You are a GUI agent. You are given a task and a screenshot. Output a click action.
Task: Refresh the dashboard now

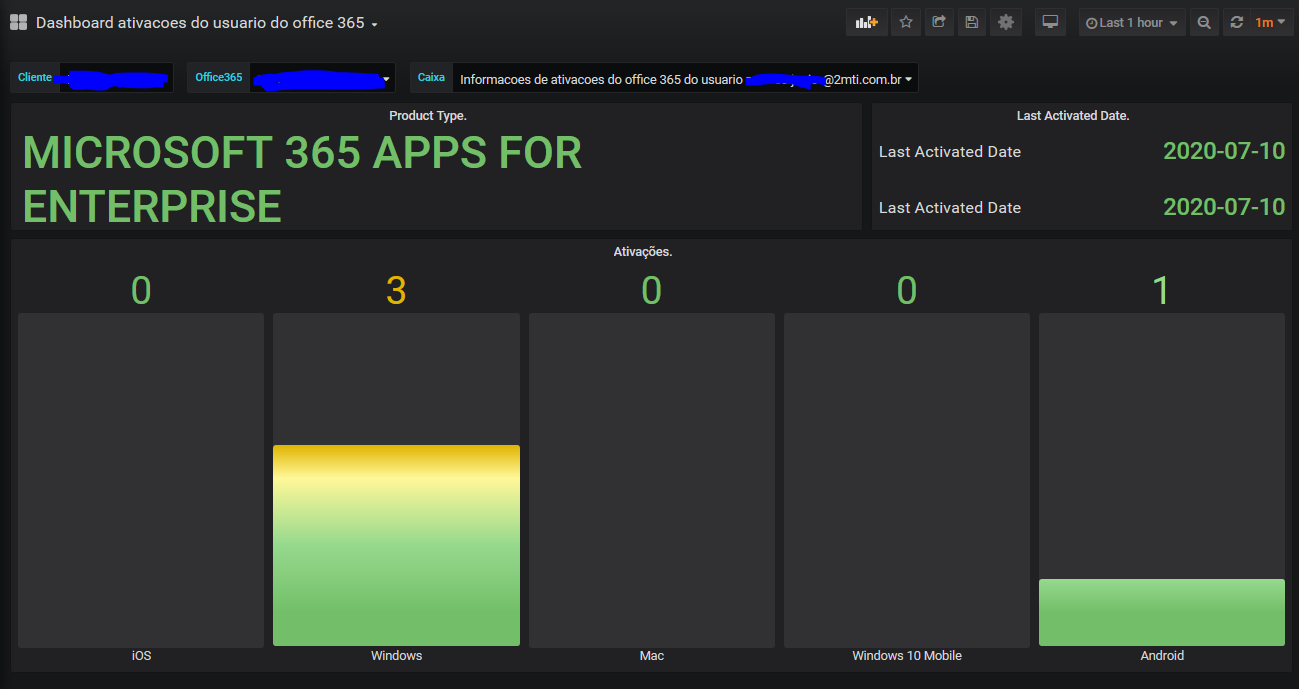pos(1237,22)
